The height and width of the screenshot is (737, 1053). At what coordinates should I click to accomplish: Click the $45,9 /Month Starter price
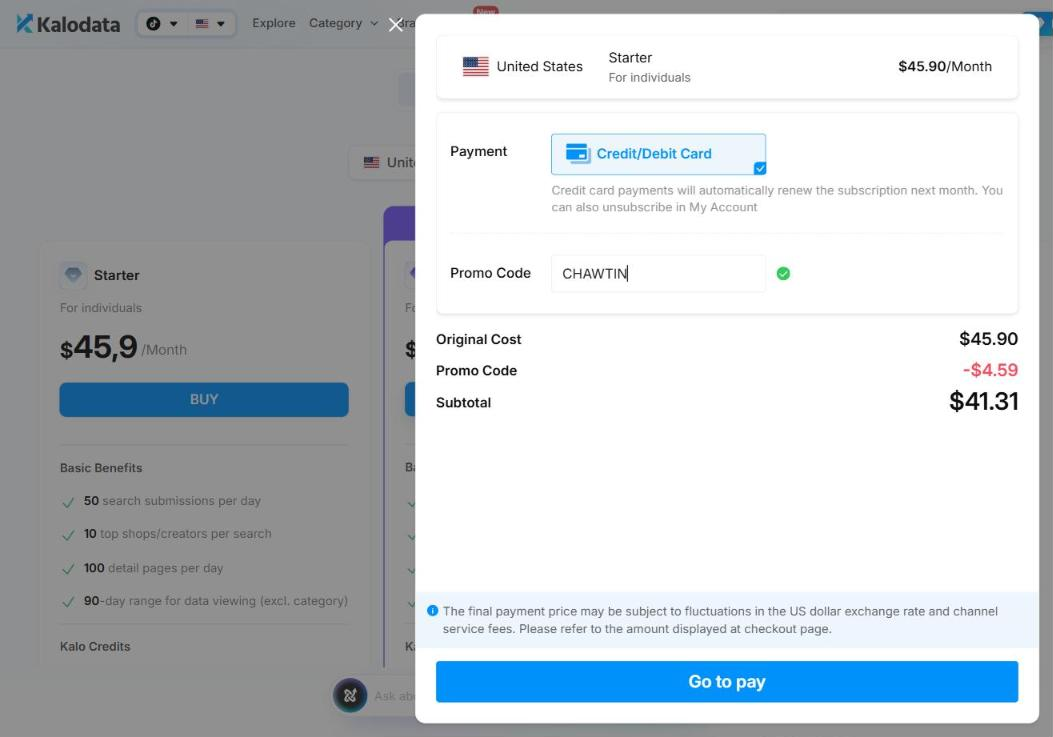[x=123, y=348]
